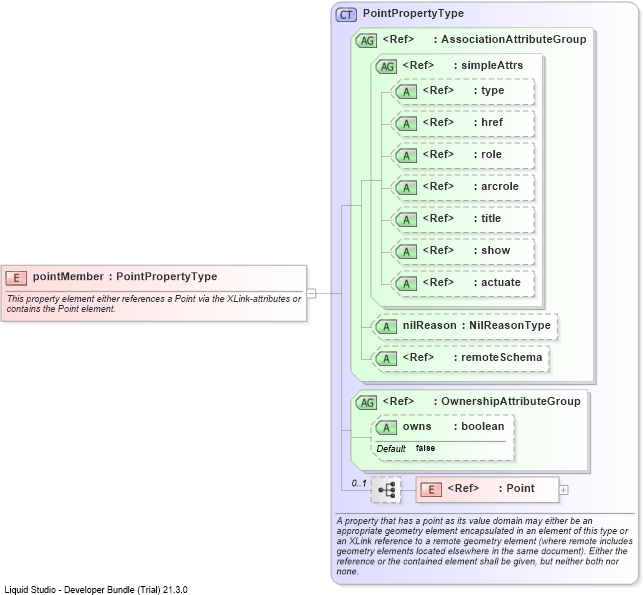
Task: Click the CT icon of PointPropertyType
Action: pos(346,15)
